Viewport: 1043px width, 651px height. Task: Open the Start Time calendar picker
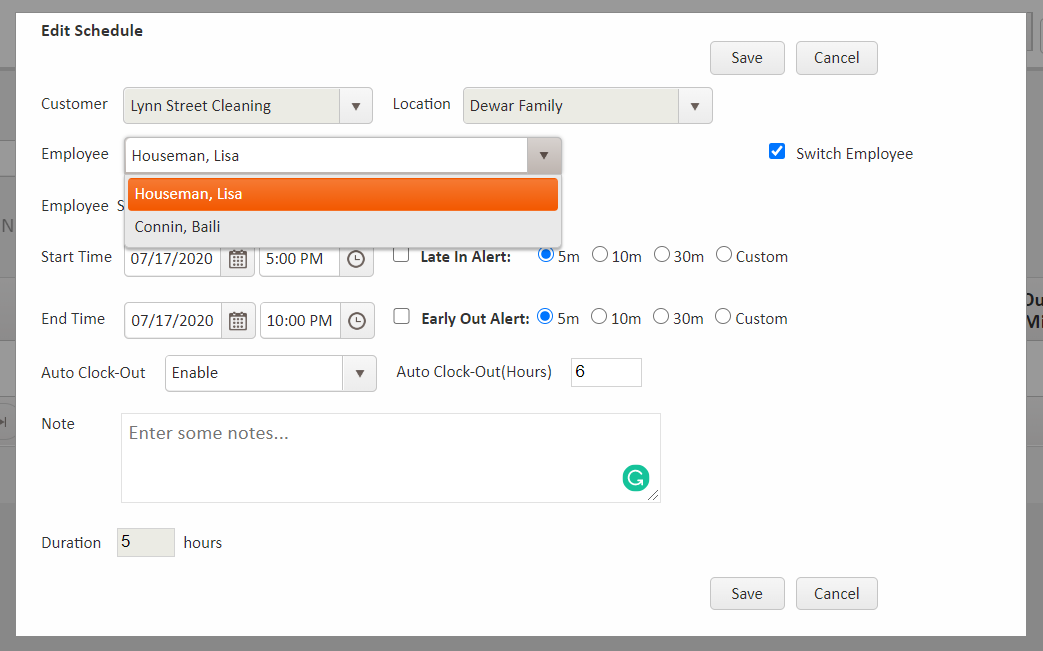point(238,259)
